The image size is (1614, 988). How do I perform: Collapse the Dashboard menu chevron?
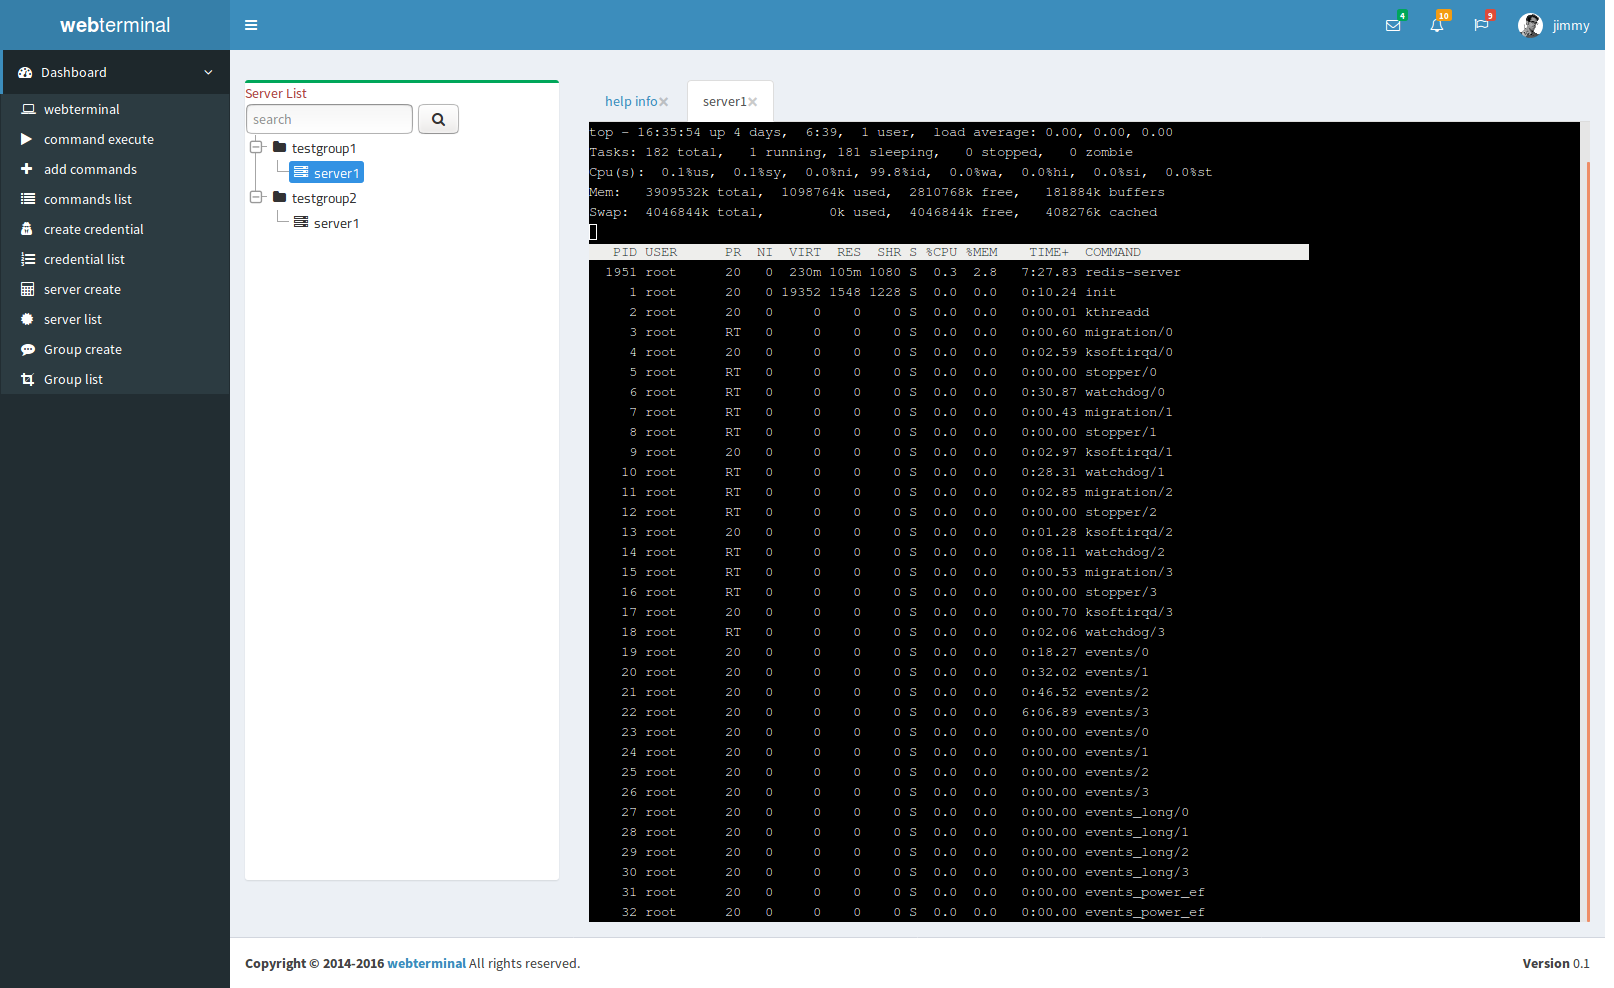208,72
